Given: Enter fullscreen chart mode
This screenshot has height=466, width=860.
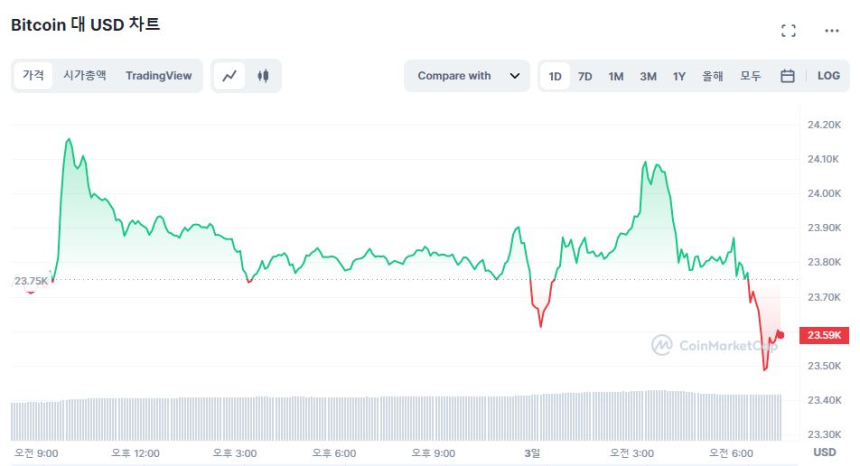Looking at the screenshot, I should pos(788,31).
